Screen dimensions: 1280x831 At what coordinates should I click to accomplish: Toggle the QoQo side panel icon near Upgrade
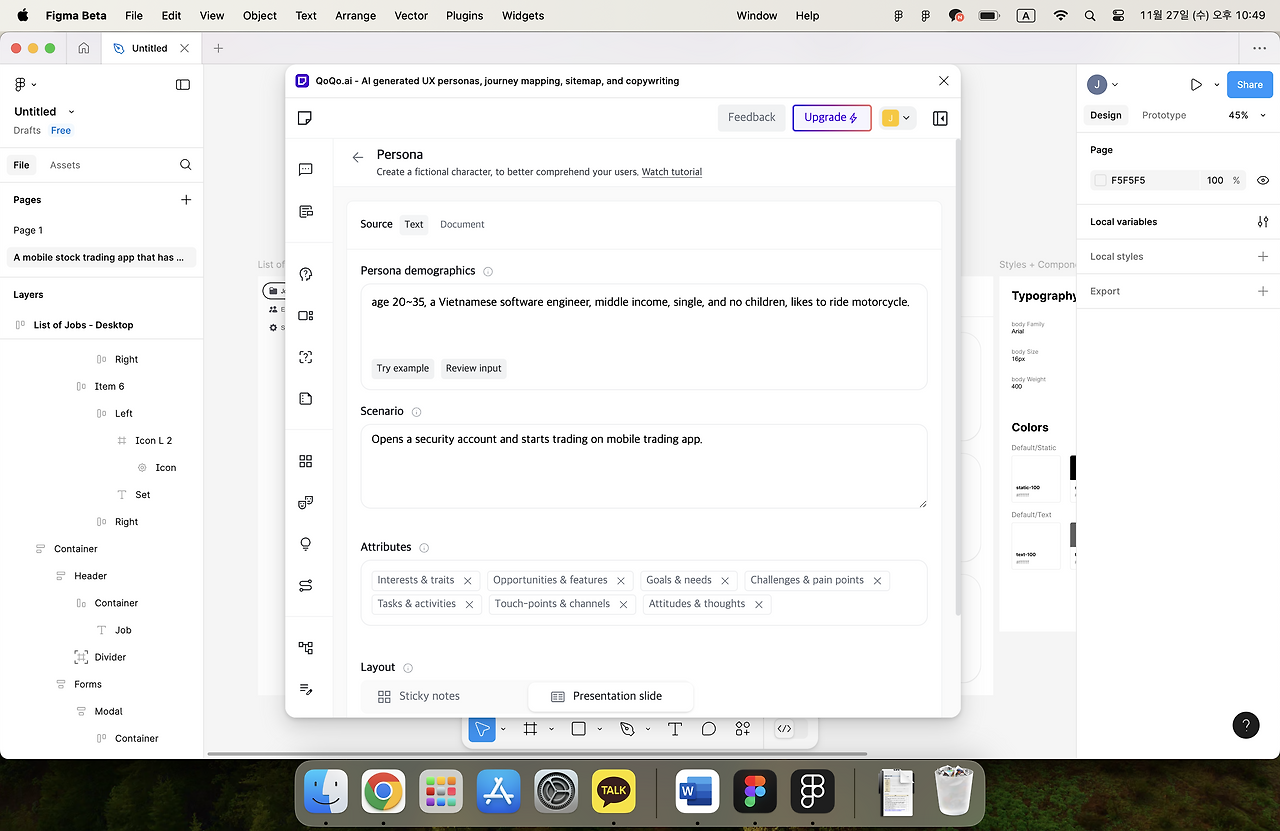pos(940,118)
